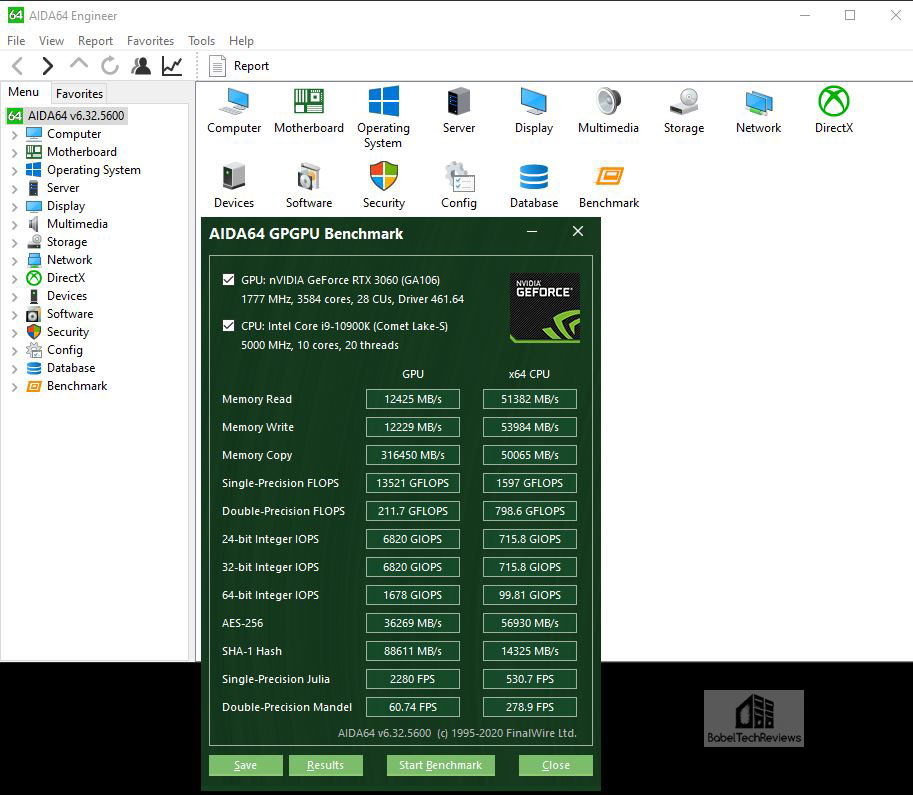Click the GPU Single-Precision Julia 2280 FPS value

(413, 679)
